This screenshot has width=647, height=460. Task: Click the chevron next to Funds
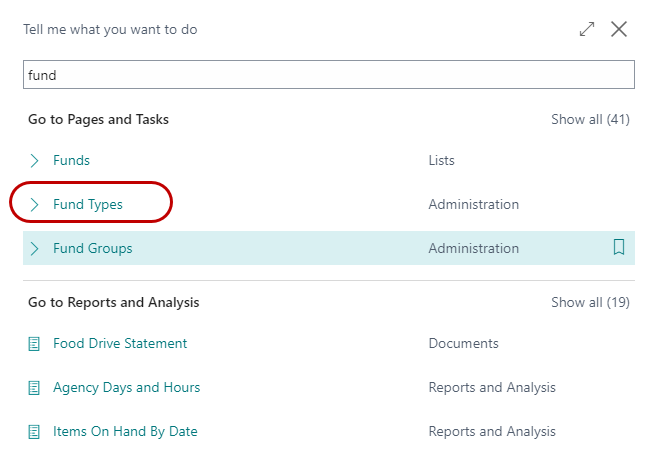click(x=35, y=160)
